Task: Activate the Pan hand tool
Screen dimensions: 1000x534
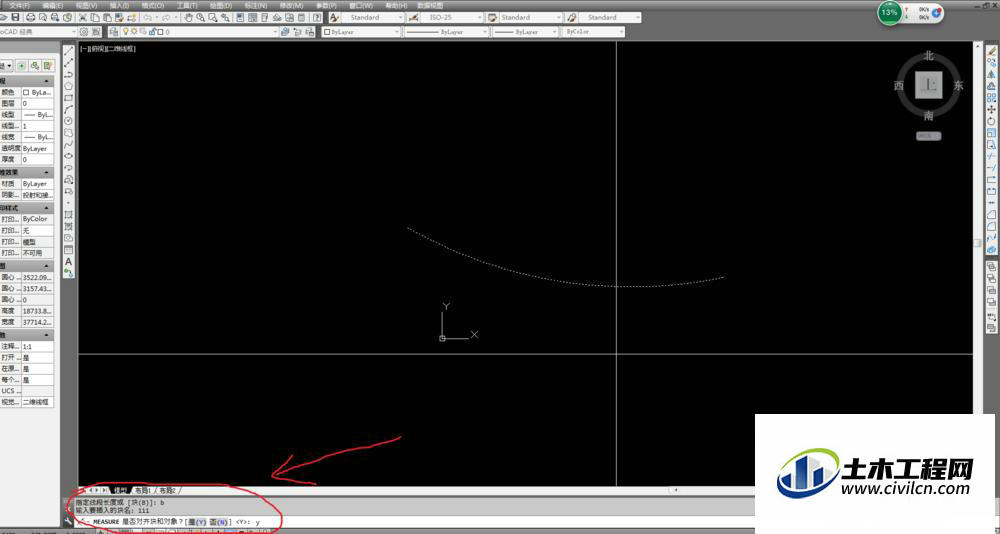Action: tap(189, 17)
